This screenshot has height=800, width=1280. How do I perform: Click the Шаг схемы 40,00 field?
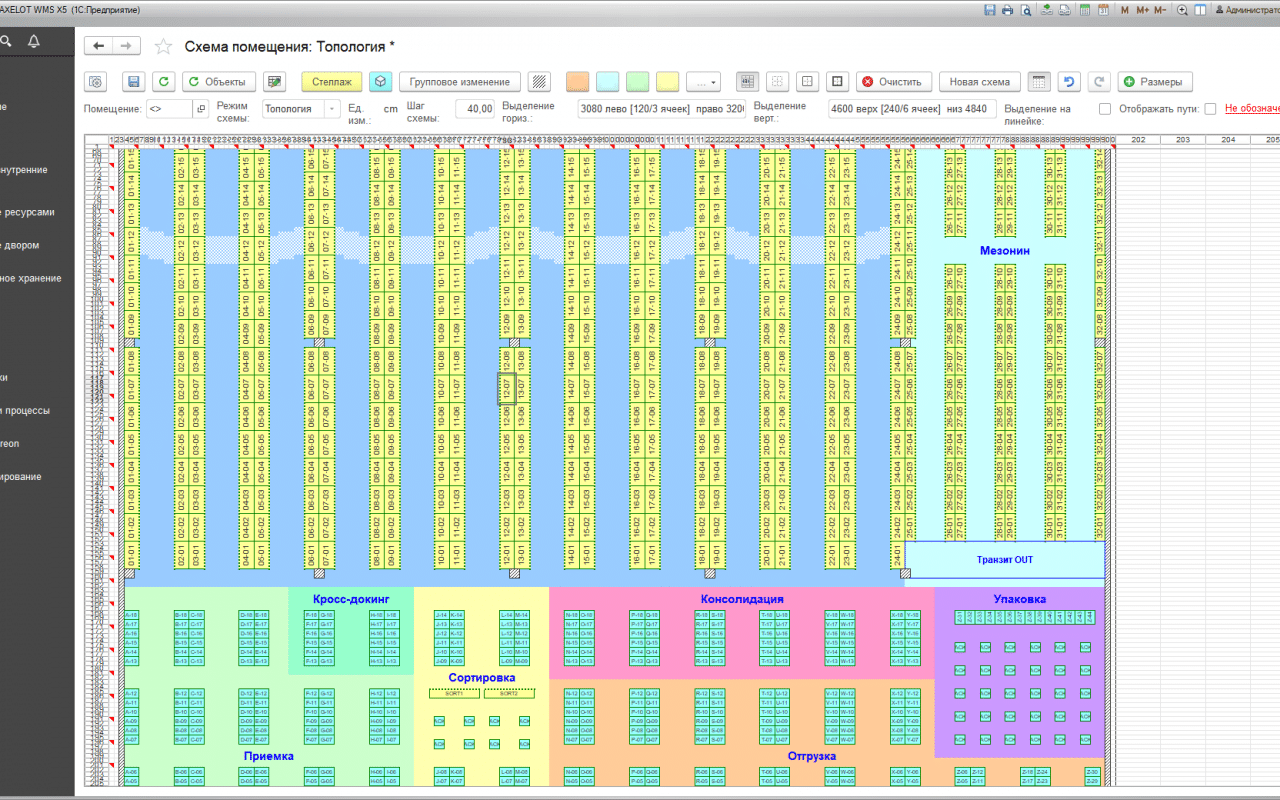click(x=474, y=109)
